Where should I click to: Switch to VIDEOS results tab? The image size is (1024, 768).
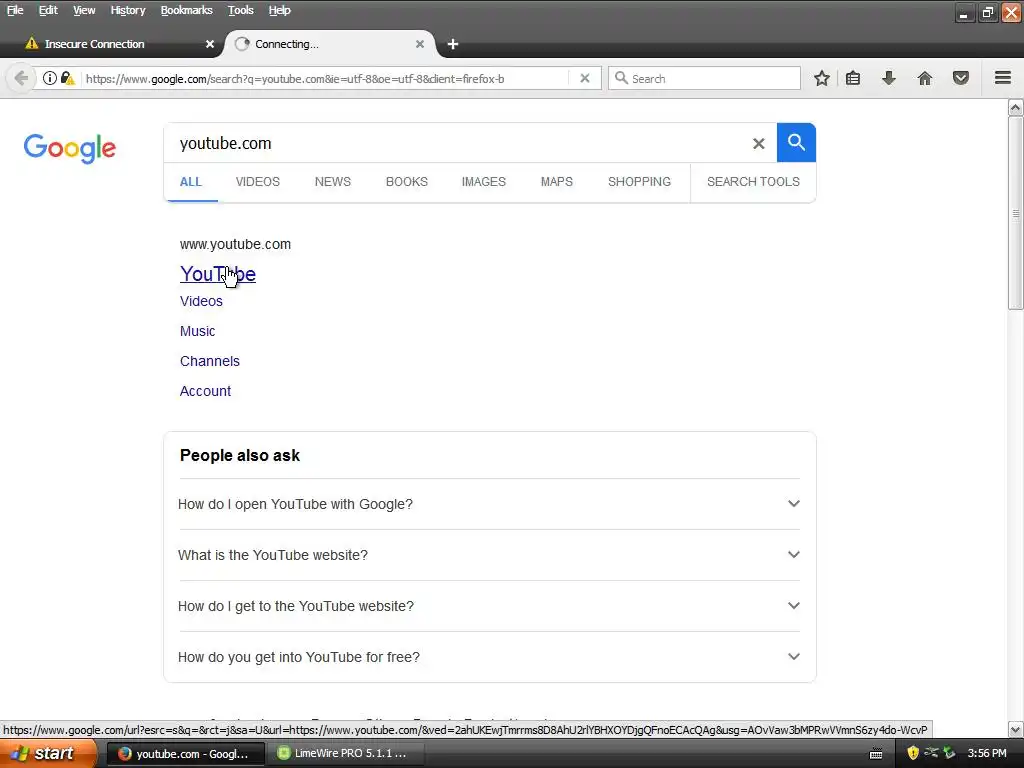click(x=257, y=182)
